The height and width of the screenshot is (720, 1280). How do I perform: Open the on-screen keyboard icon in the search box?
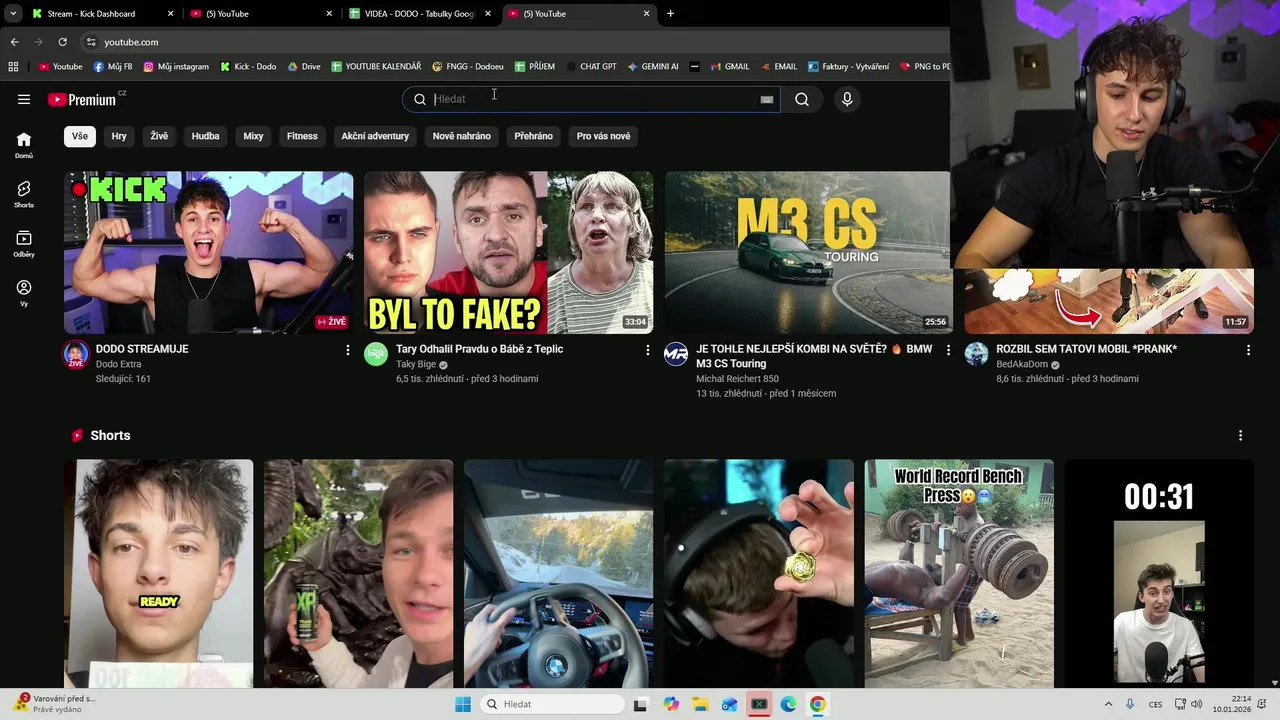coord(767,99)
